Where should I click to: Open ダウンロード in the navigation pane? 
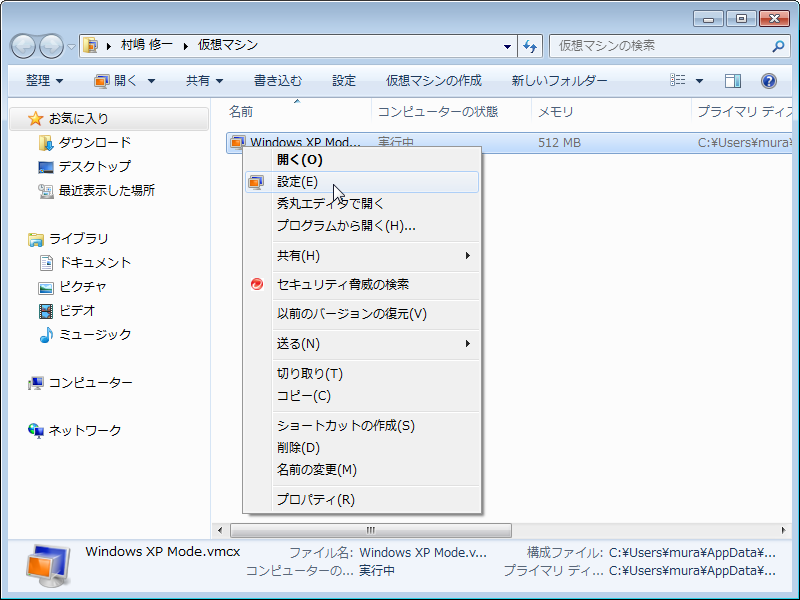click(95, 143)
